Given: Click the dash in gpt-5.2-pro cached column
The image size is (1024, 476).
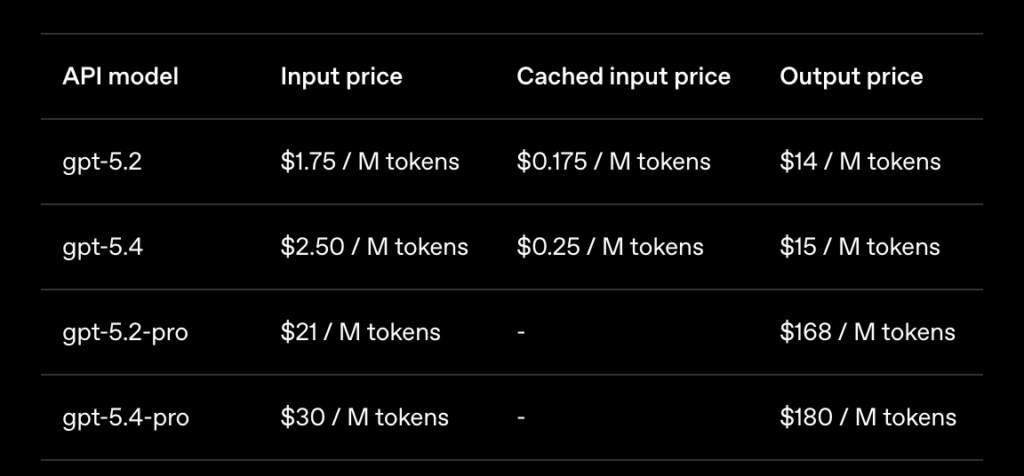Looking at the screenshot, I should pos(521,332).
